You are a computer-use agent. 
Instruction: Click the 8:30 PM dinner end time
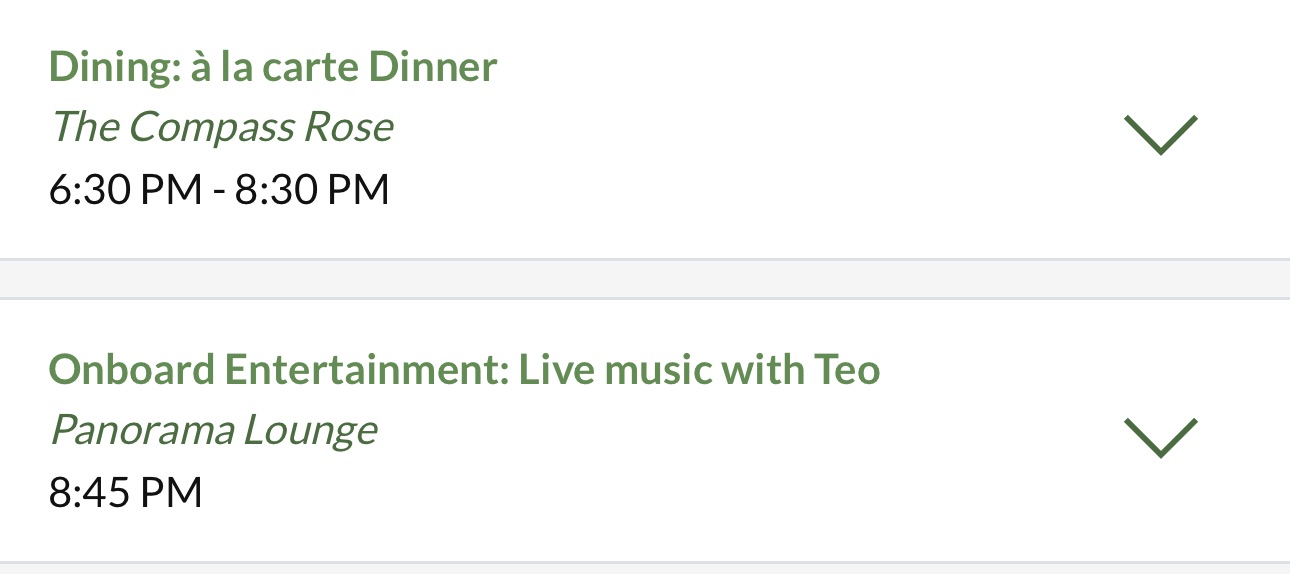(311, 189)
